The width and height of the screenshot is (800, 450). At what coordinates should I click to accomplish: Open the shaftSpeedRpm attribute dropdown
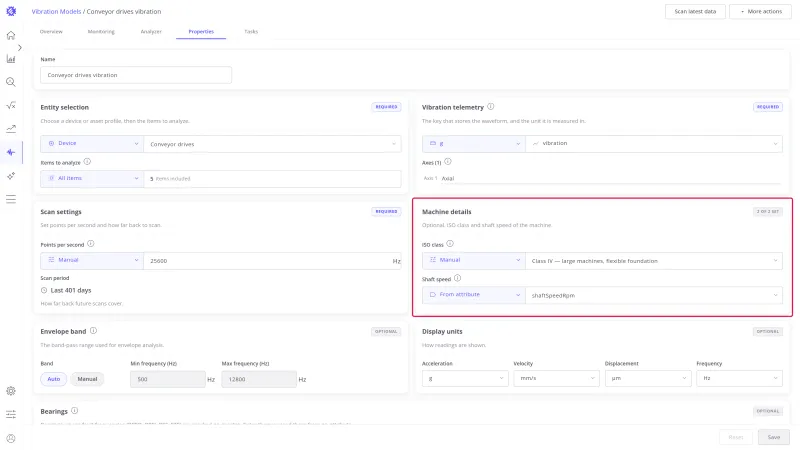[x=654, y=295]
